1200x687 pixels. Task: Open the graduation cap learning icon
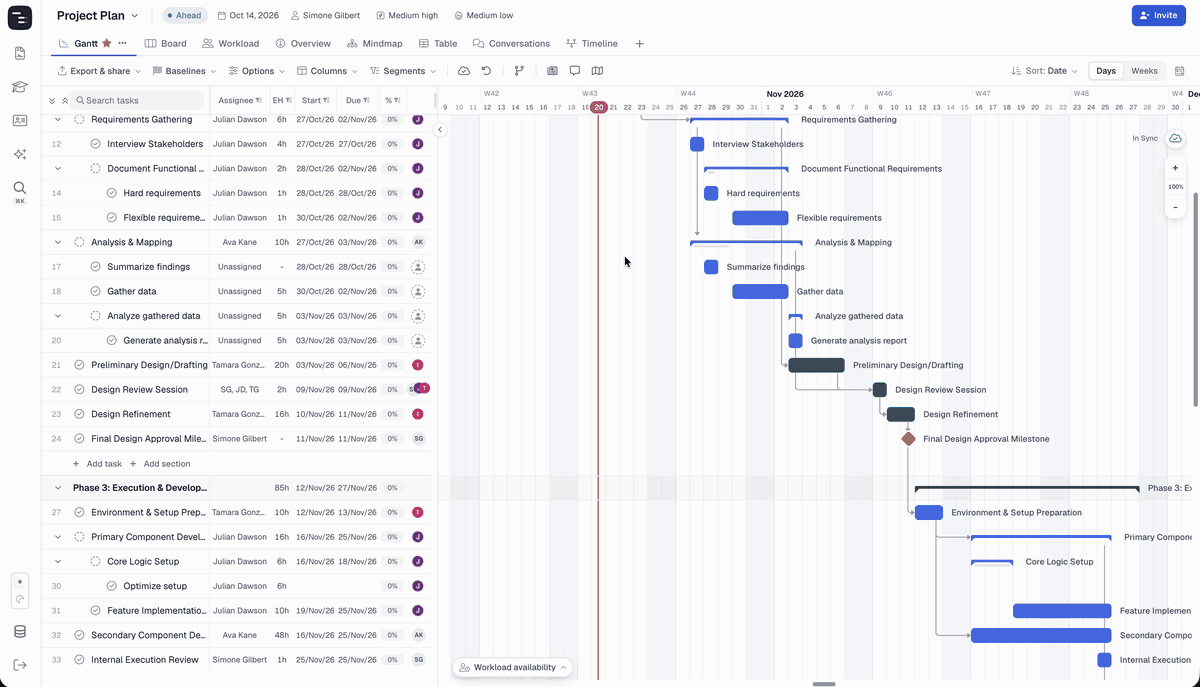(x=20, y=87)
